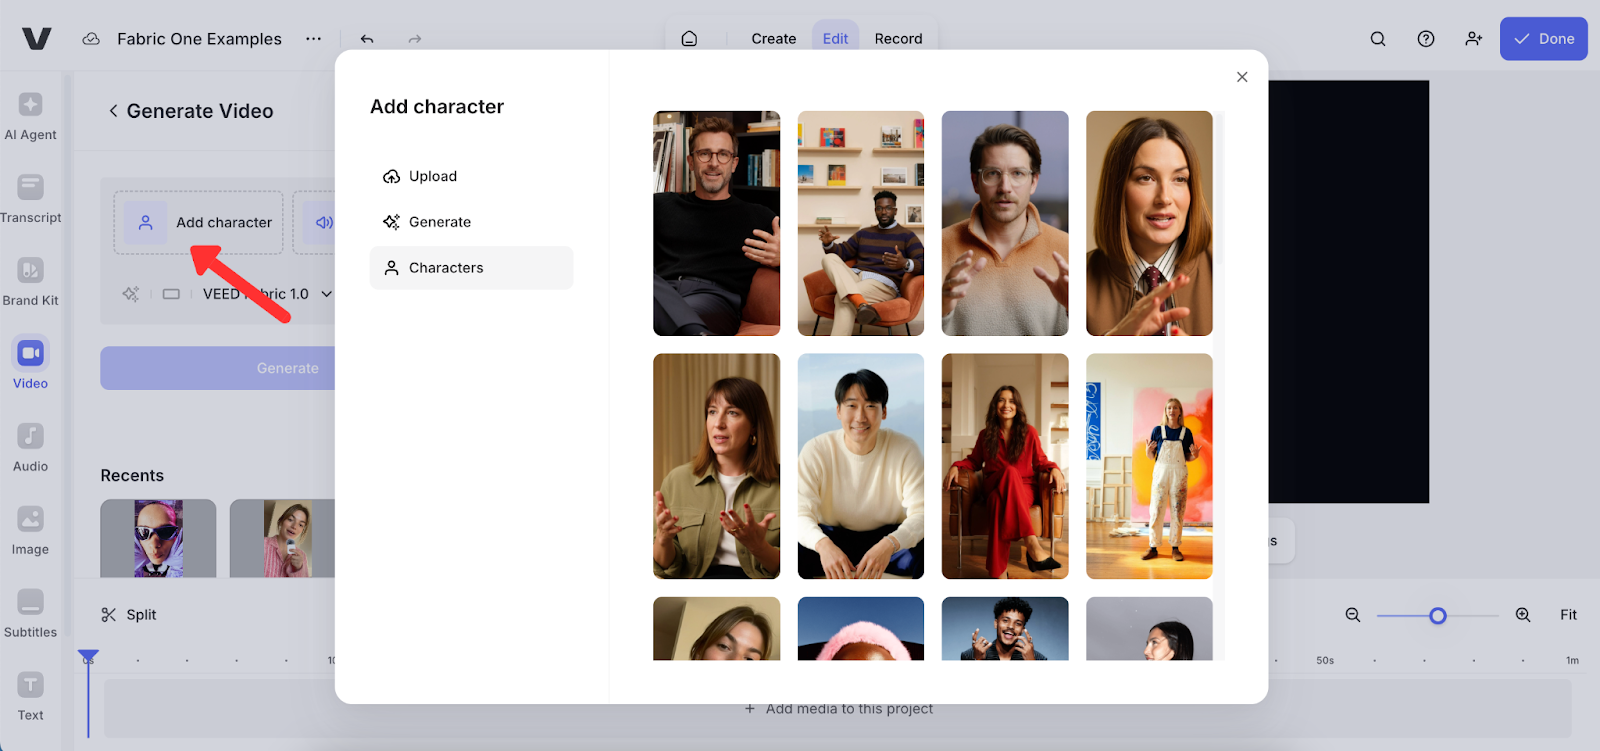Select the pink fuzzy hat character thumbnail

click(x=860, y=629)
